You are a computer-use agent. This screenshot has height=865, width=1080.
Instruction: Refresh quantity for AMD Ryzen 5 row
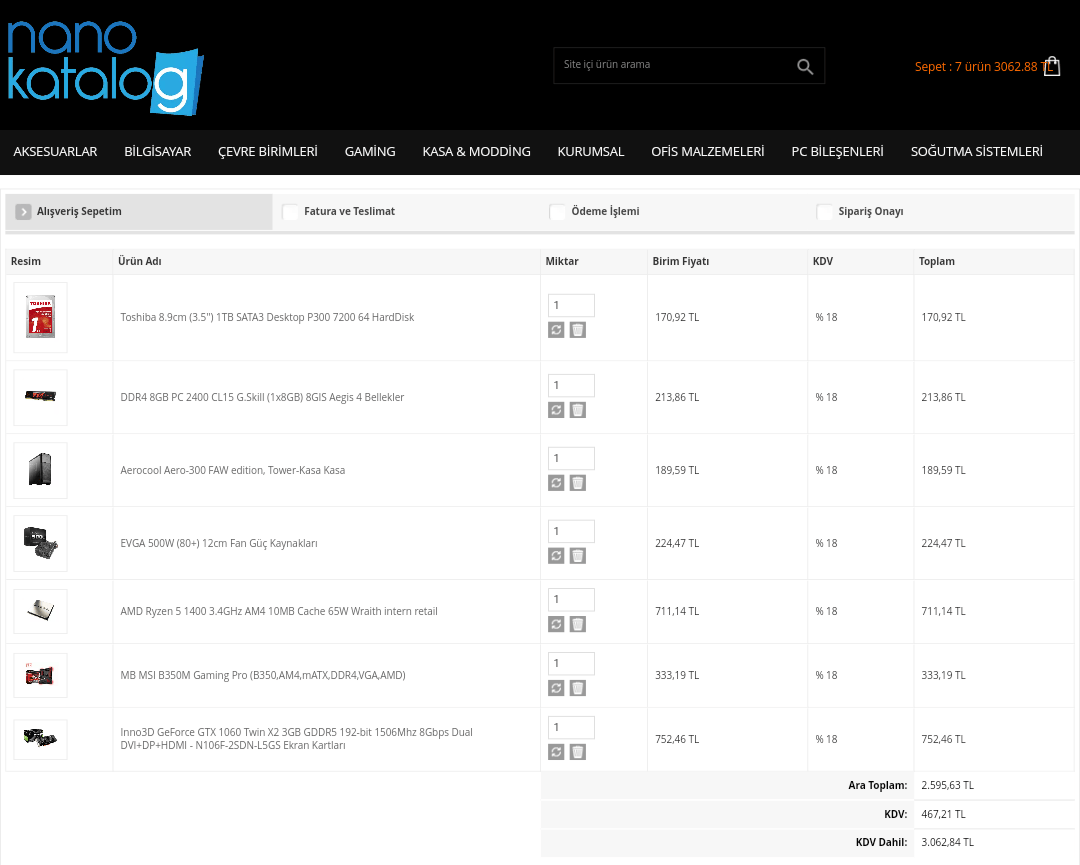click(556, 624)
